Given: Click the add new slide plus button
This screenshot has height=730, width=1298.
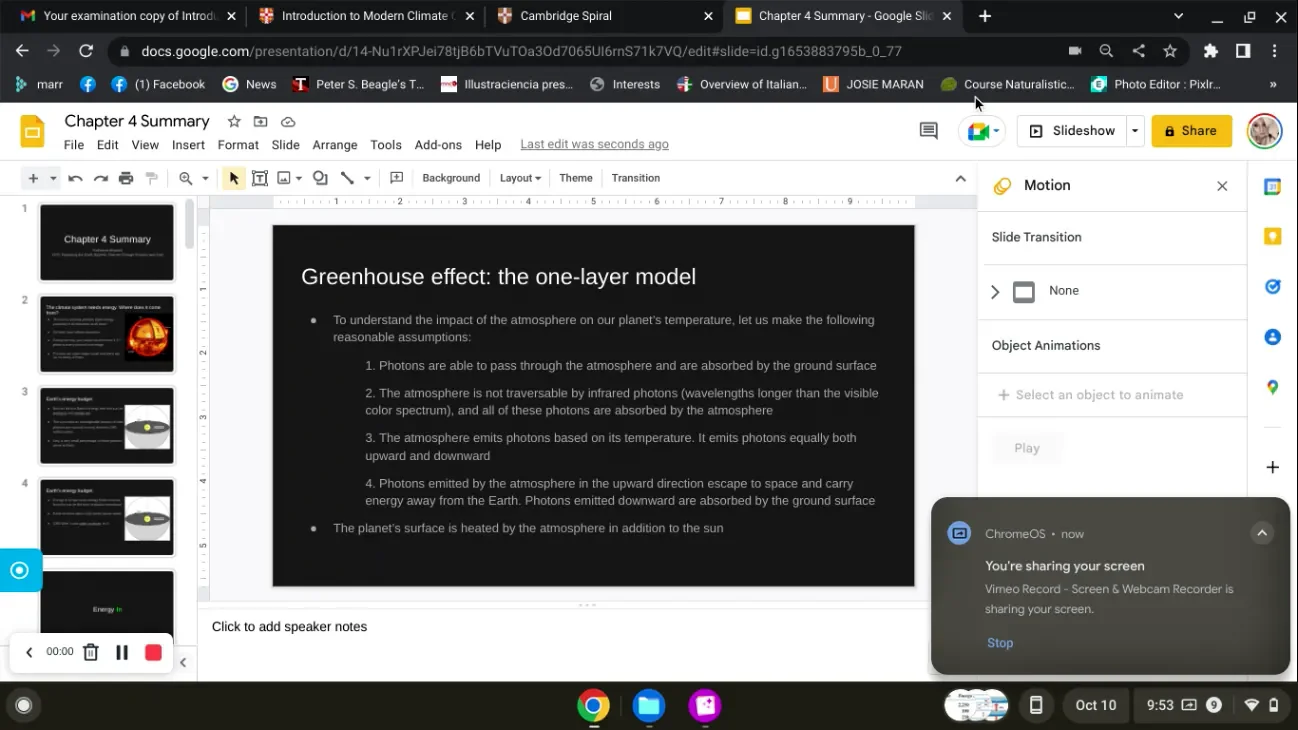Looking at the screenshot, I should click(33, 178).
